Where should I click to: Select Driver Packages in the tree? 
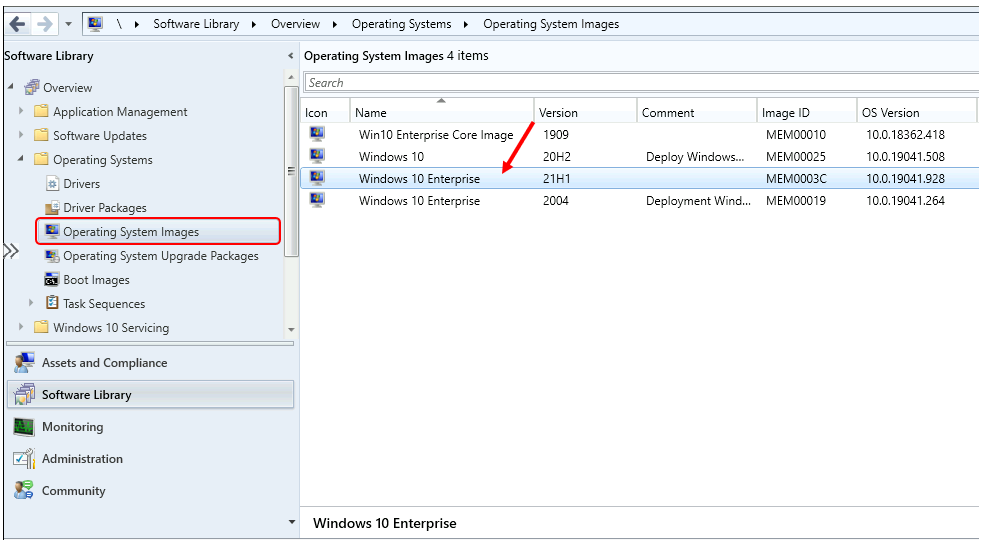click(105, 208)
